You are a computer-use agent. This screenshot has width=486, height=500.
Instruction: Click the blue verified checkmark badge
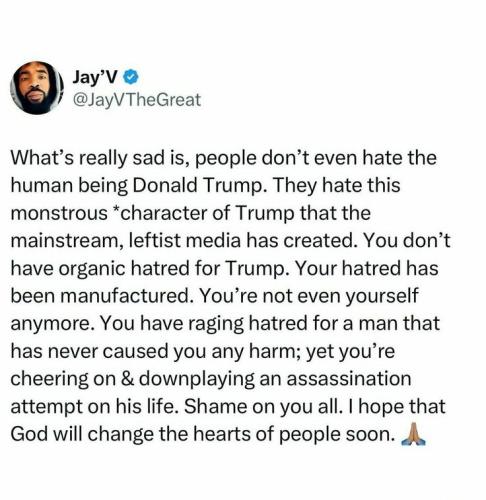click(x=131, y=77)
